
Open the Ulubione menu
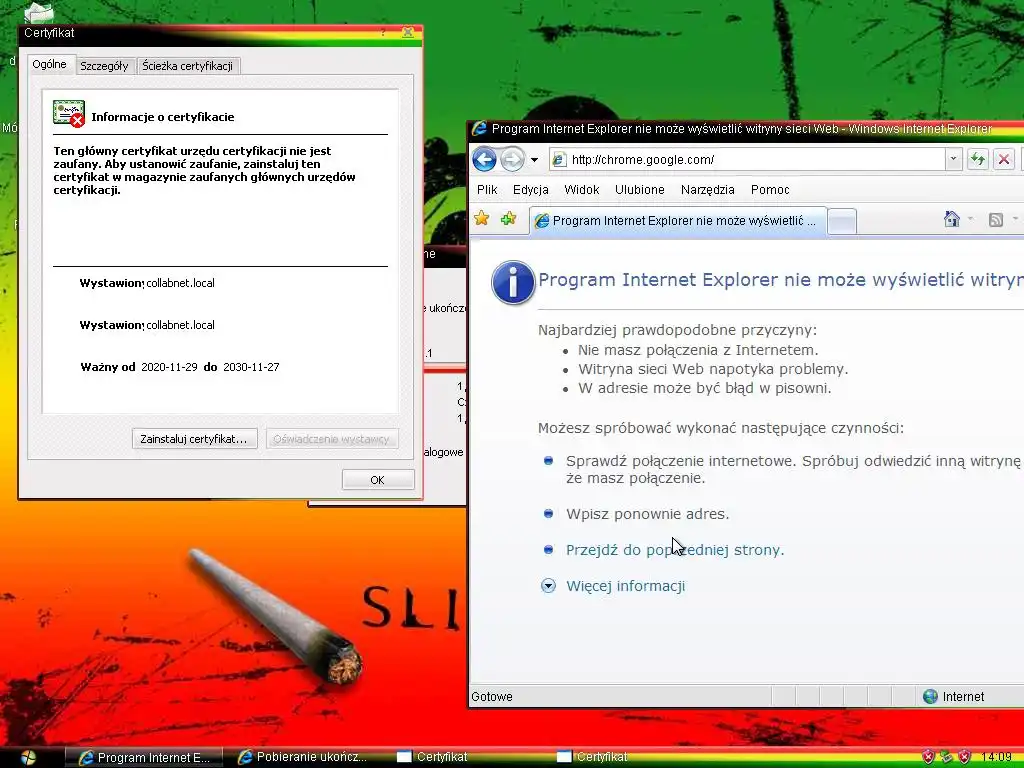tap(639, 189)
